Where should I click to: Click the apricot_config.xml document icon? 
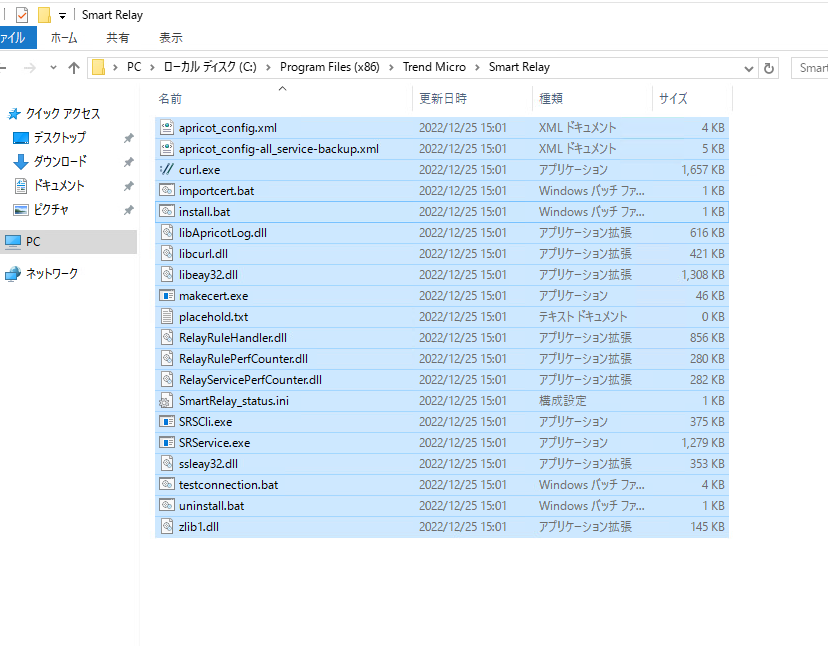pyautogui.click(x=167, y=128)
